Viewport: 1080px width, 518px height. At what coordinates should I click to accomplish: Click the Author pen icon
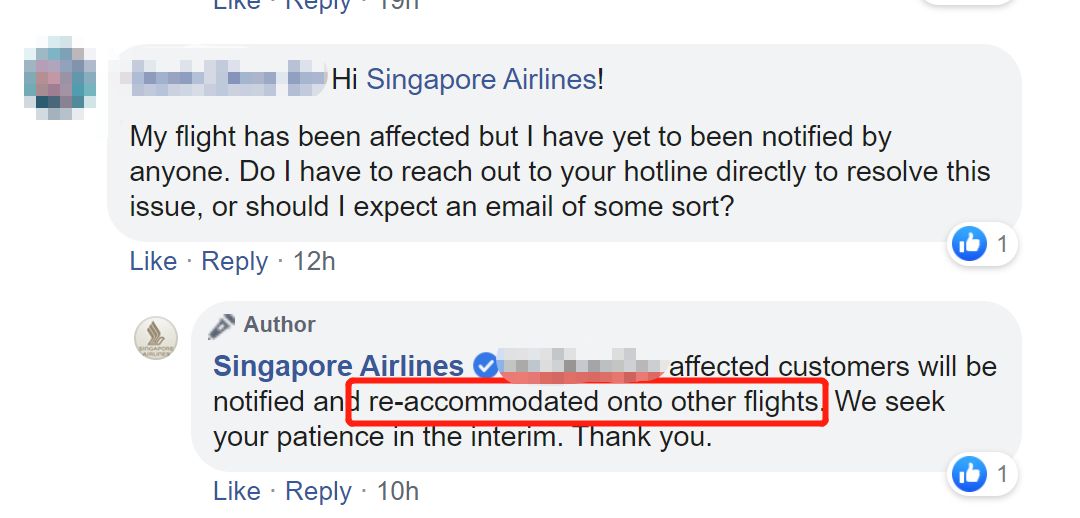click(228, 325)
